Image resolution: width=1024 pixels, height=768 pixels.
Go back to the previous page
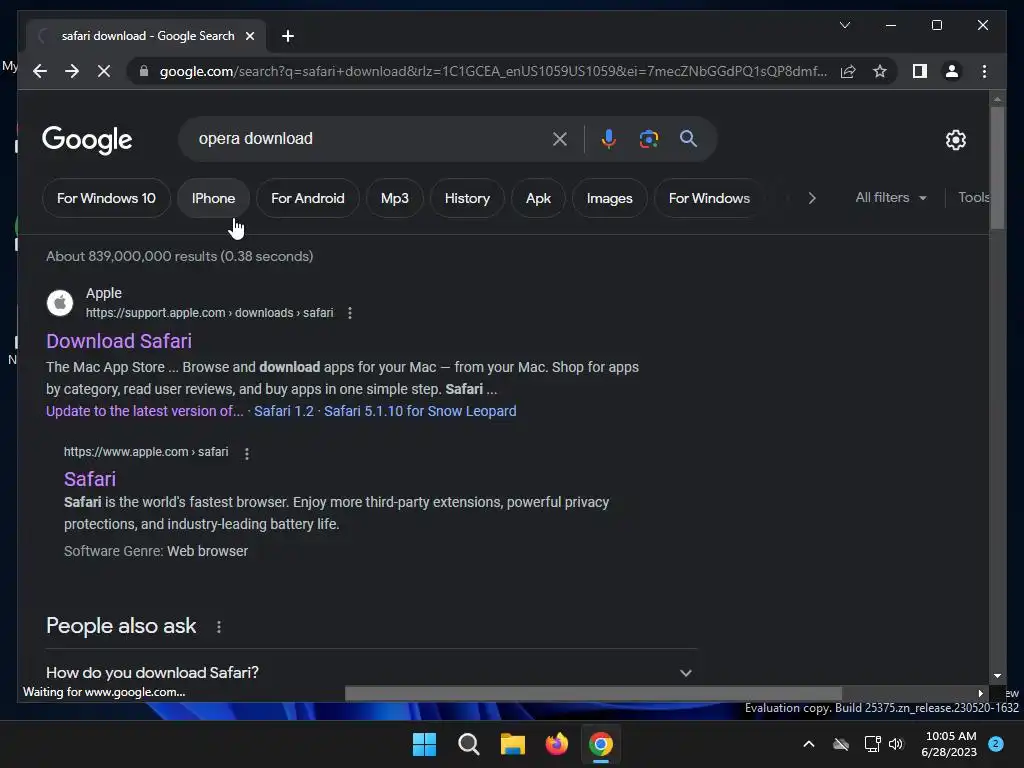[40, 71]
